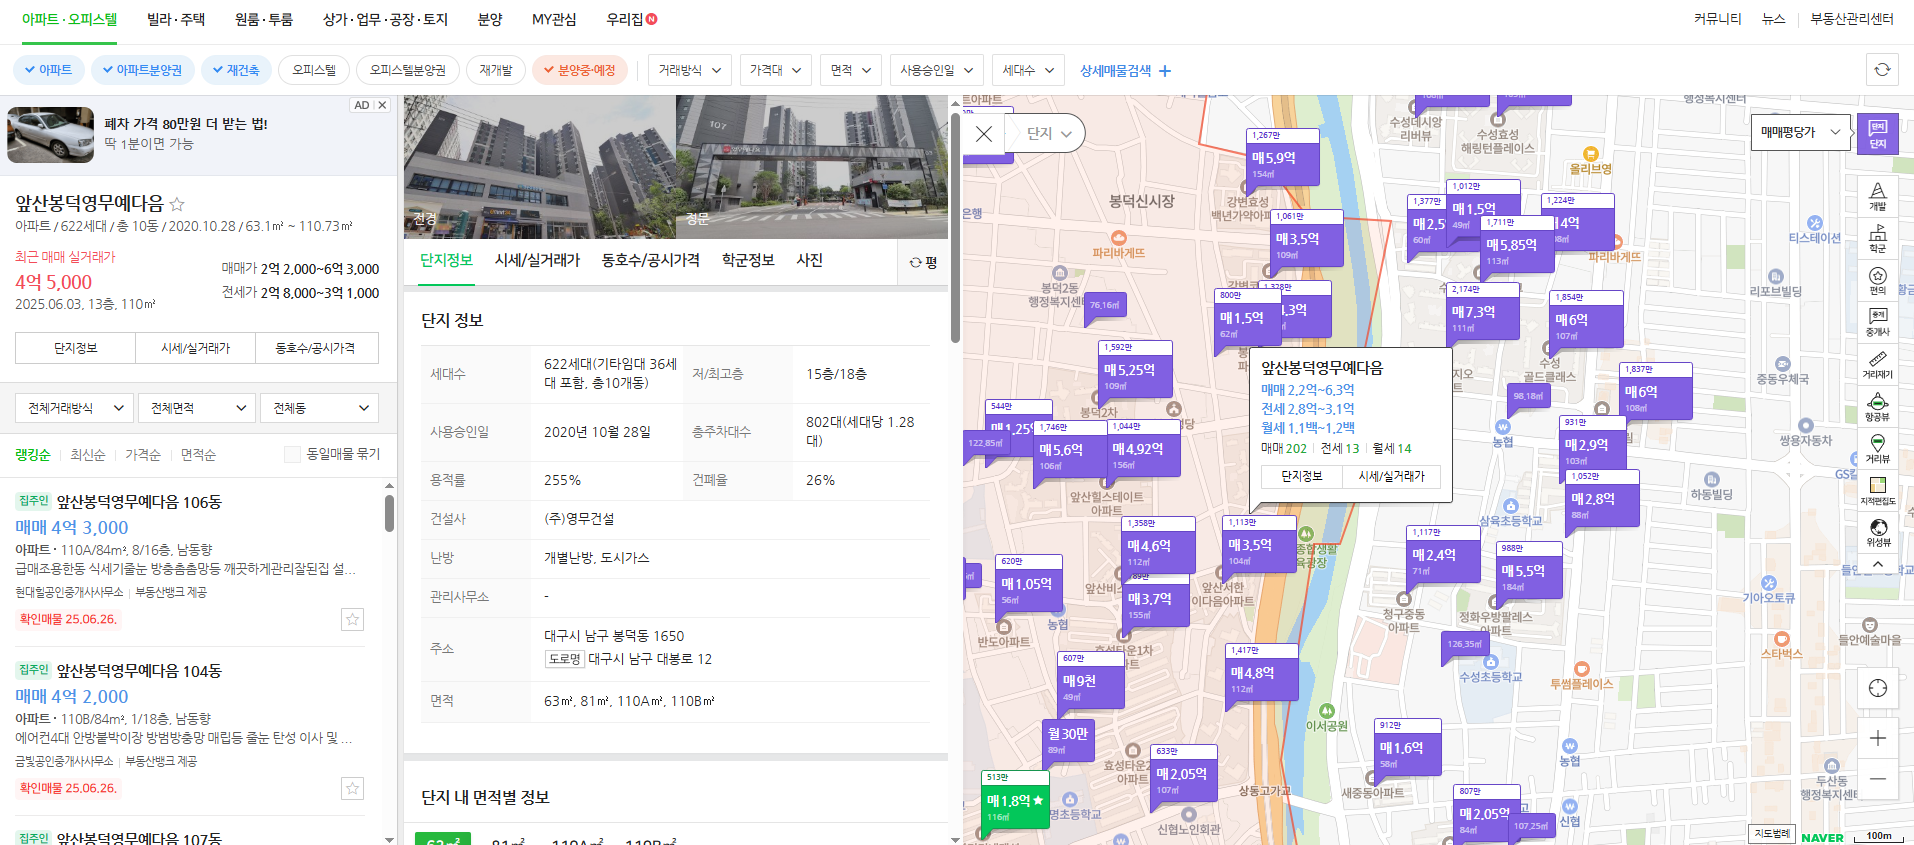
Task: Check the 동일매물 묶기 checkbox
Action: tap(292, 454)
